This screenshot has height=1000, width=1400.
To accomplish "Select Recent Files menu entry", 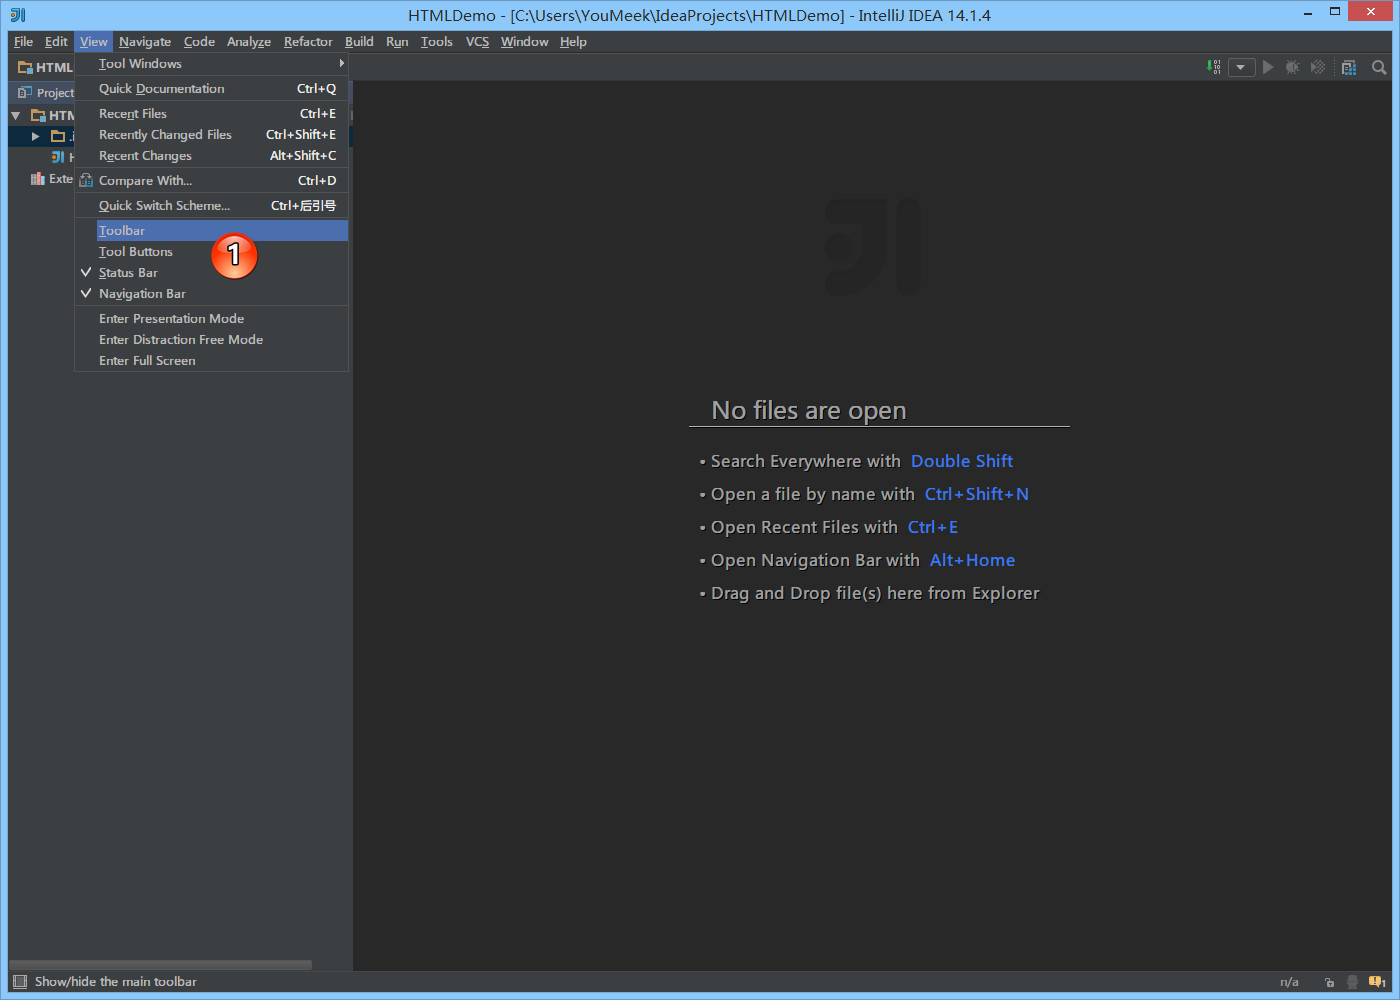I will pyautogui.click(x=133, y=114).
